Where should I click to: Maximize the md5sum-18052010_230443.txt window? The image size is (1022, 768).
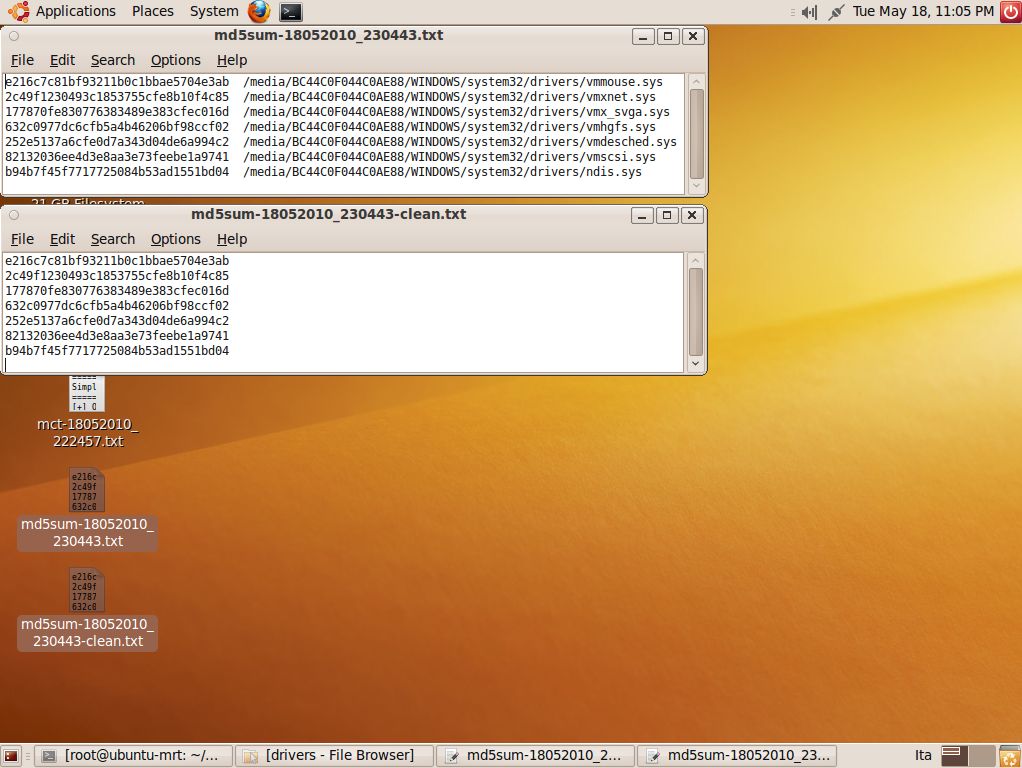click(667, 37)
